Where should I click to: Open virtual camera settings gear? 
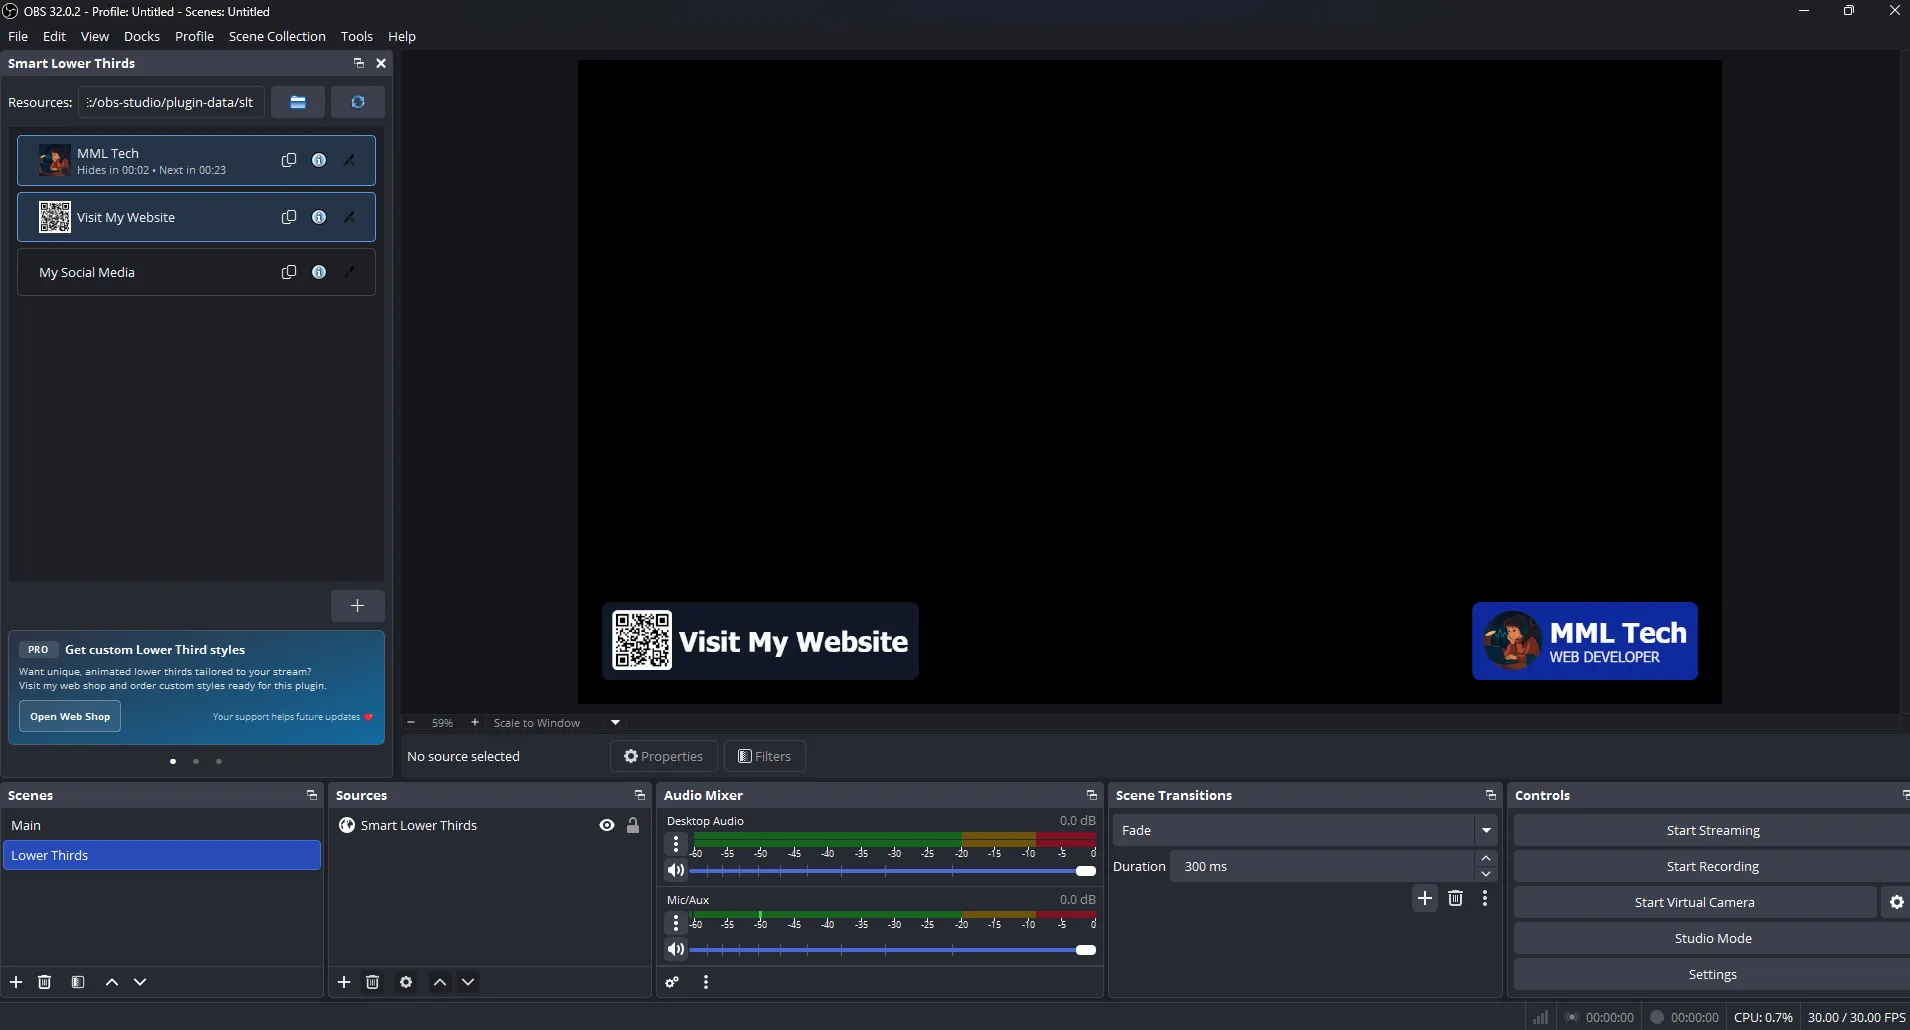tap(1894, 901)
